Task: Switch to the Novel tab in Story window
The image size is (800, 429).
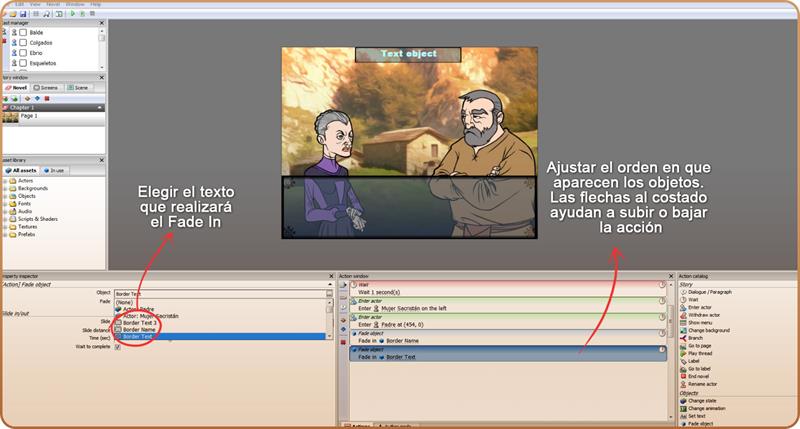Action: [x=16, y=88]
